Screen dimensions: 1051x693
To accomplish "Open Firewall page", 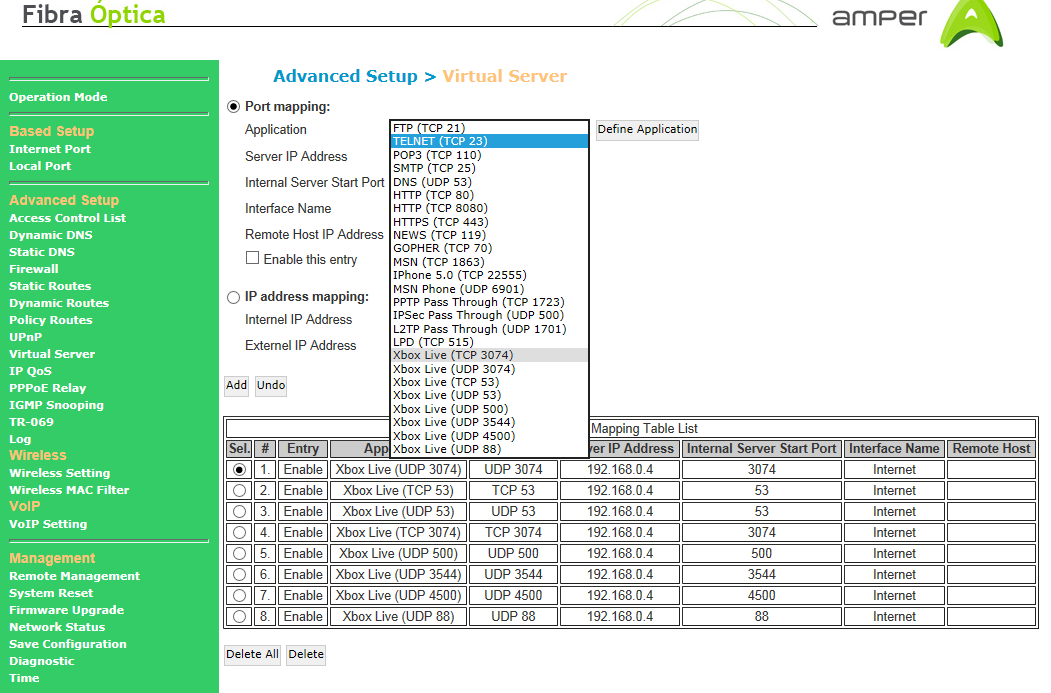I will pyautogui.click(x=34, y=269).
